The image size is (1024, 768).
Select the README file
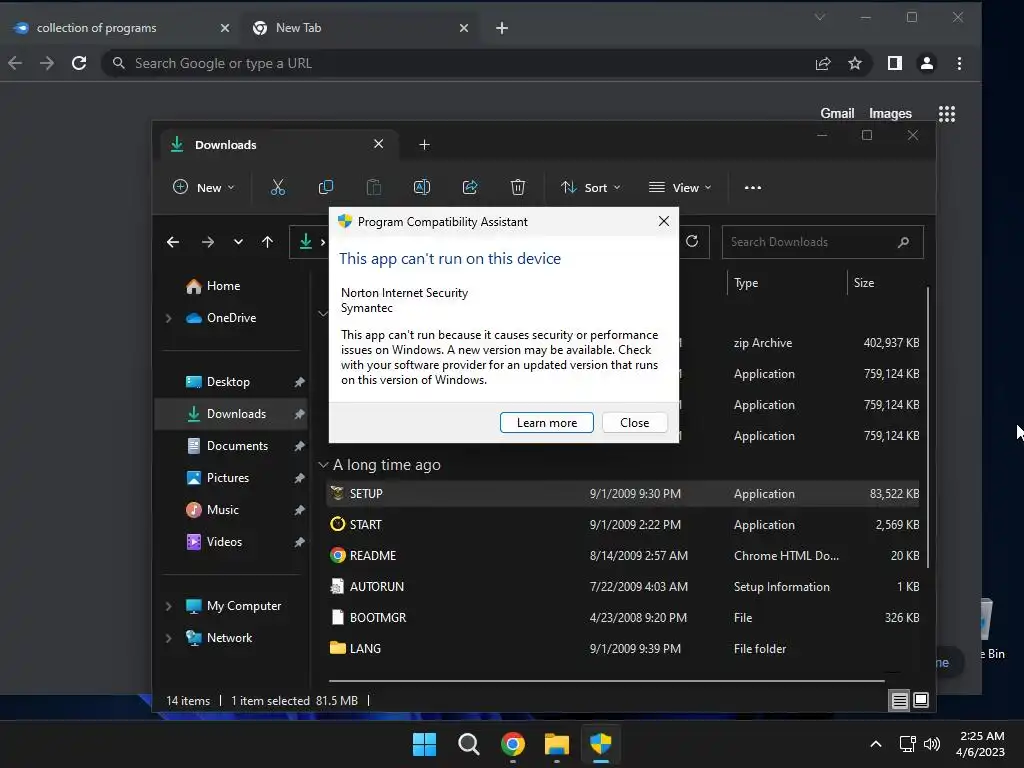pos(622,556)
